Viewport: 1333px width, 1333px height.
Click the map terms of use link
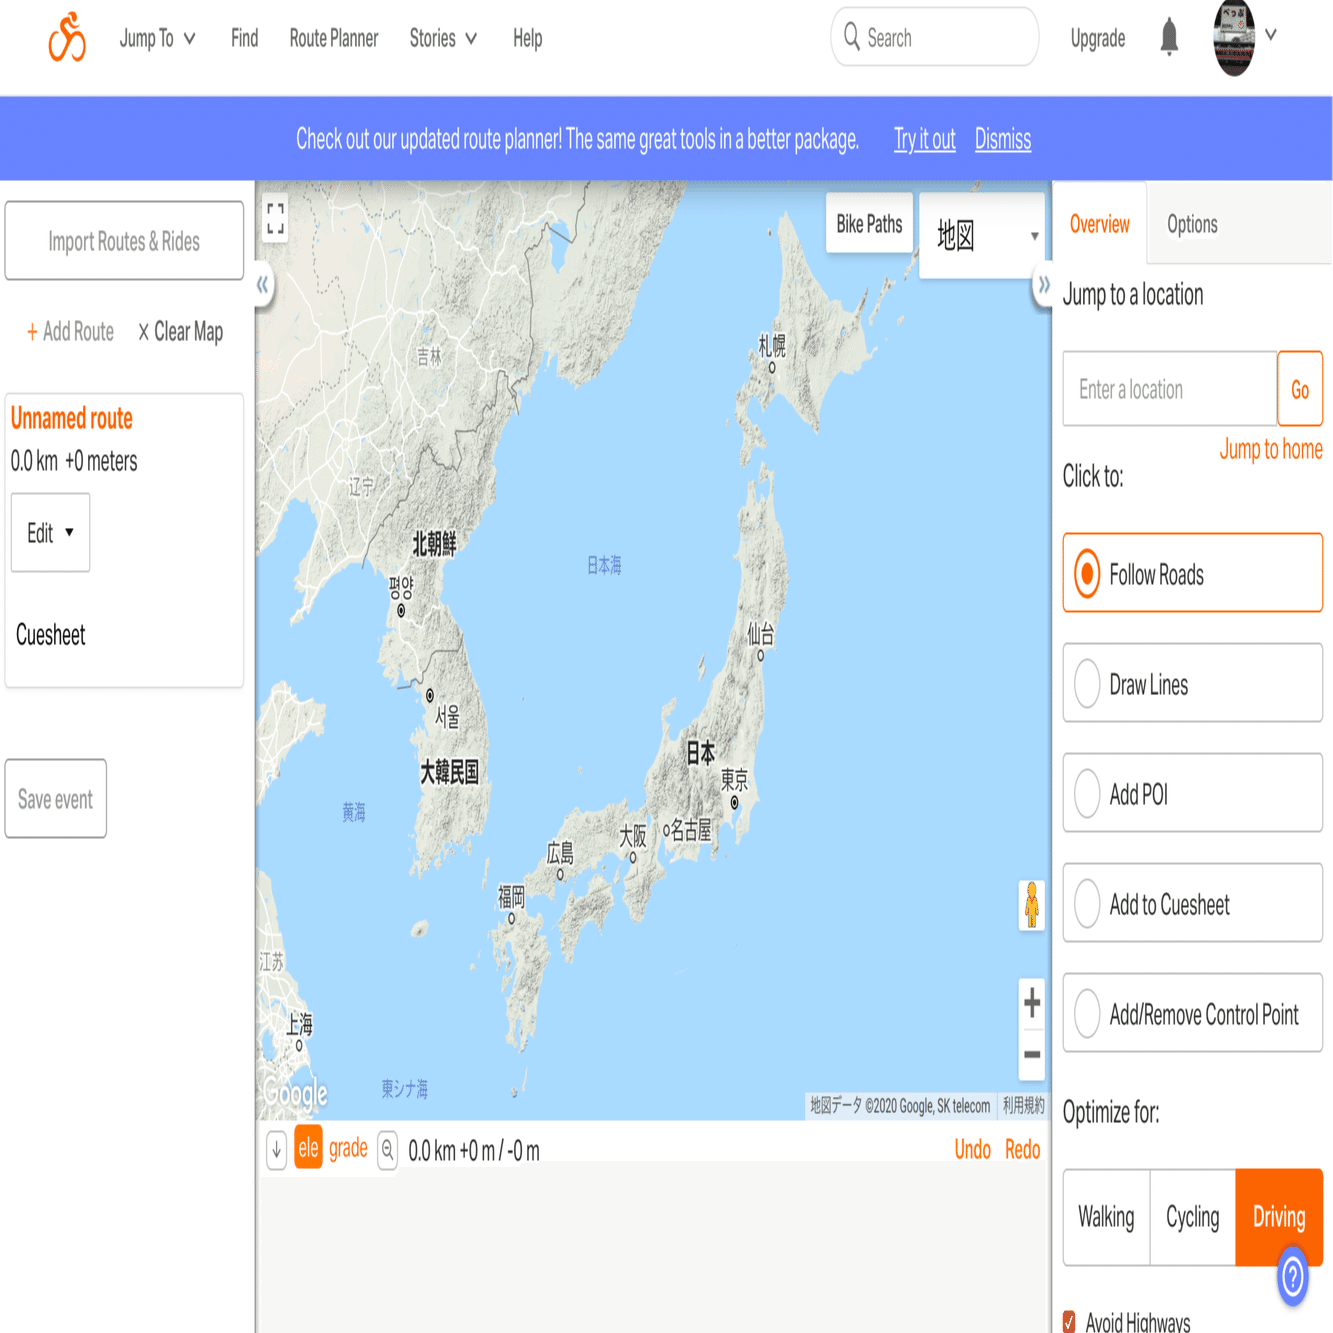(x=1023, y=1105)
